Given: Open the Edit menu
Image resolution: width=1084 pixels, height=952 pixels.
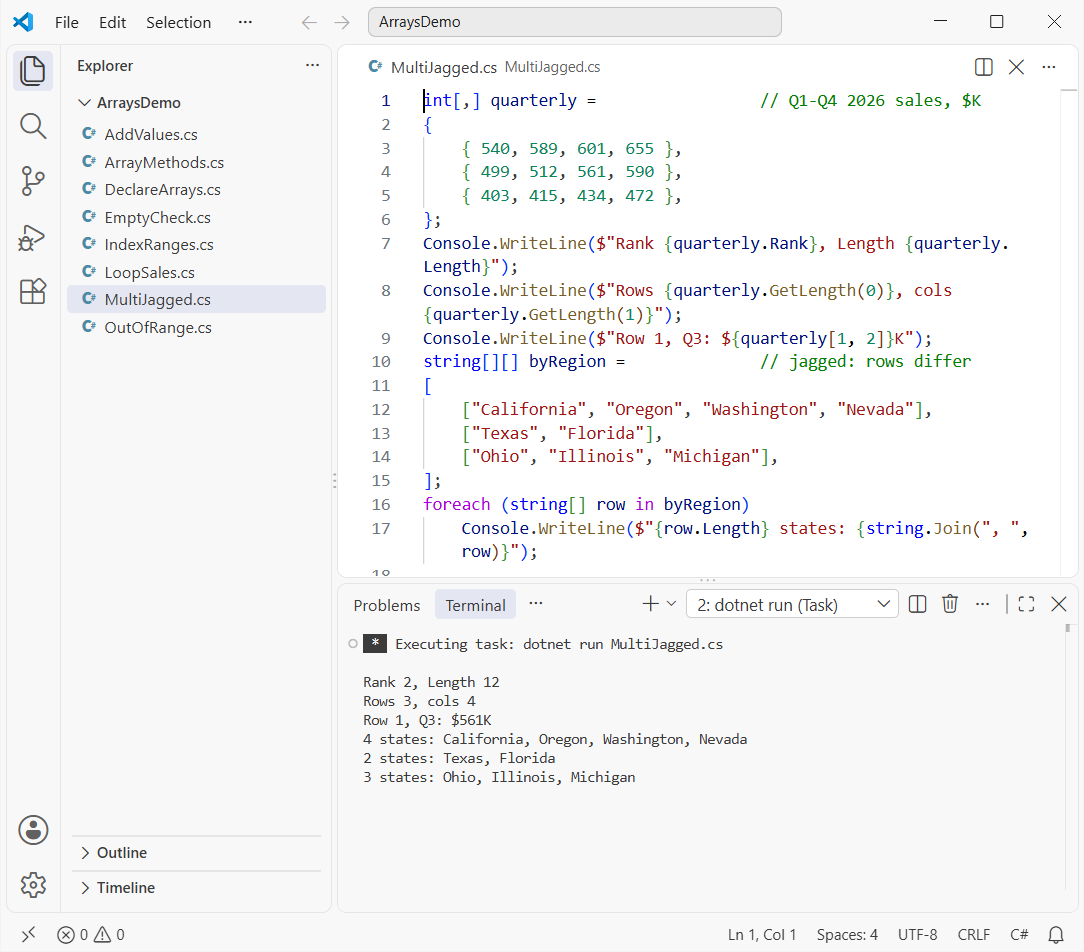Looking at the screenshot, I should [112, 23].
